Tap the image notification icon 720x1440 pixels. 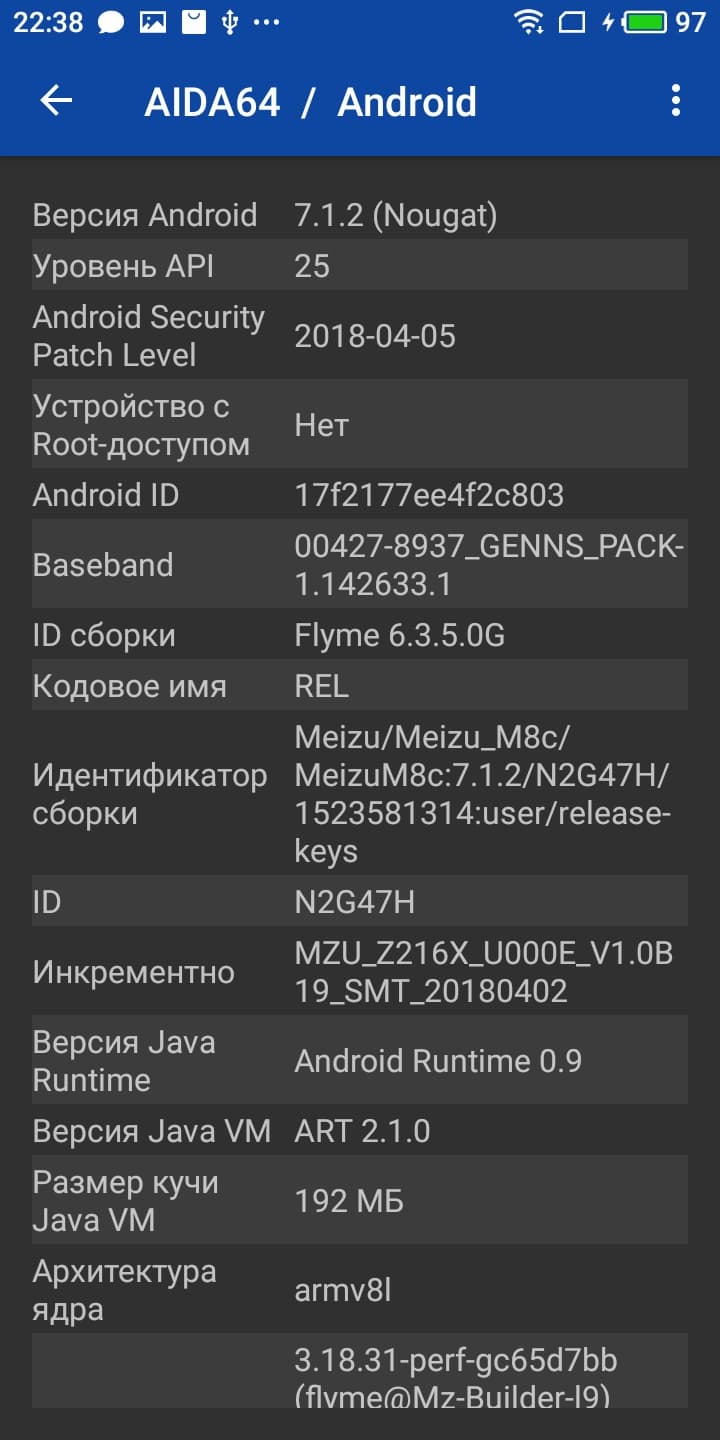coord(152,22)
